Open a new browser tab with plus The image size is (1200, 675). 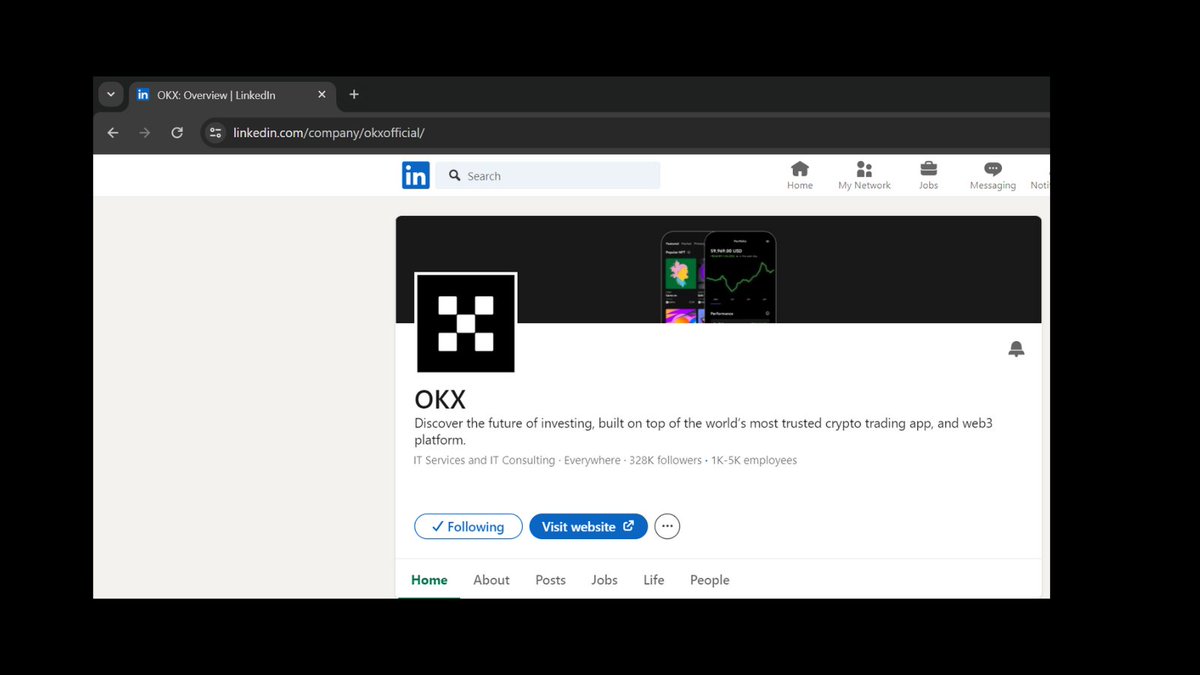pos(354,95)
